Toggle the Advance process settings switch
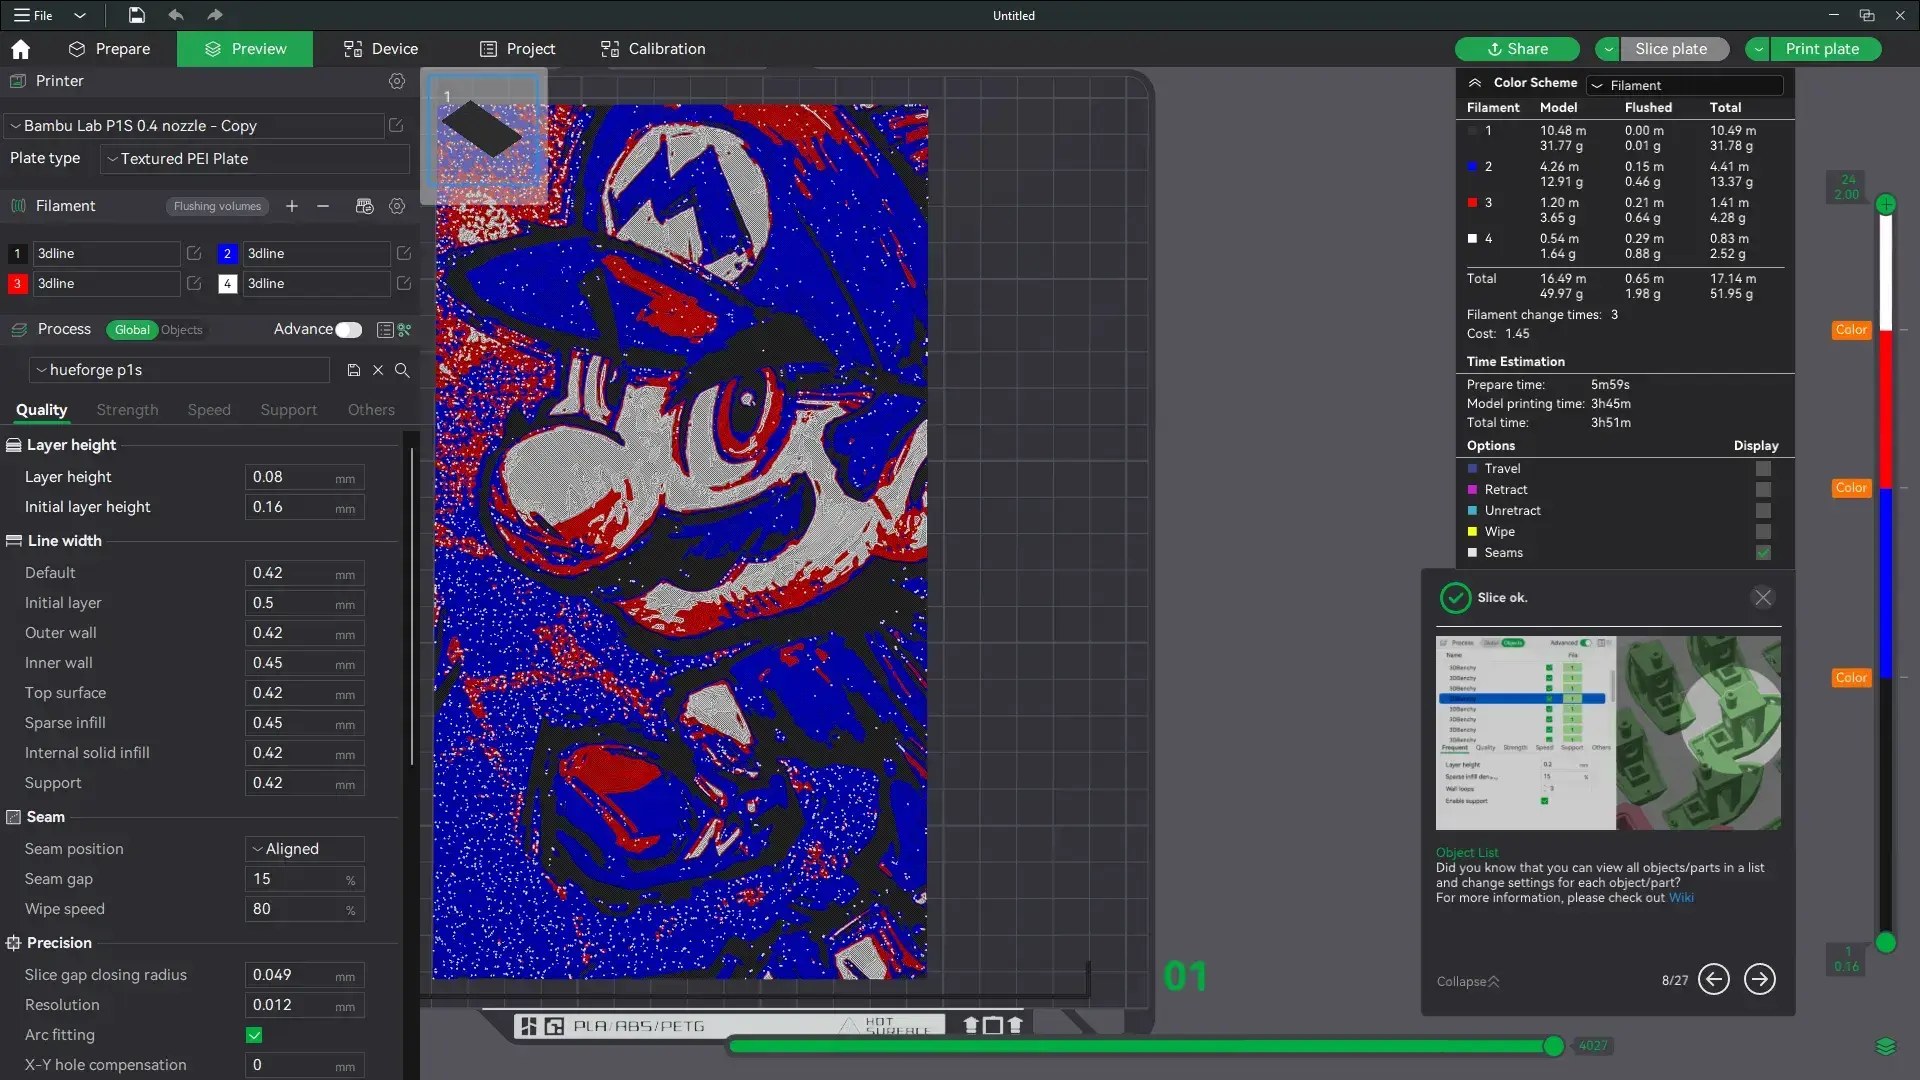The width and height of the screenshot is (1920, 1080). (347, 329)
